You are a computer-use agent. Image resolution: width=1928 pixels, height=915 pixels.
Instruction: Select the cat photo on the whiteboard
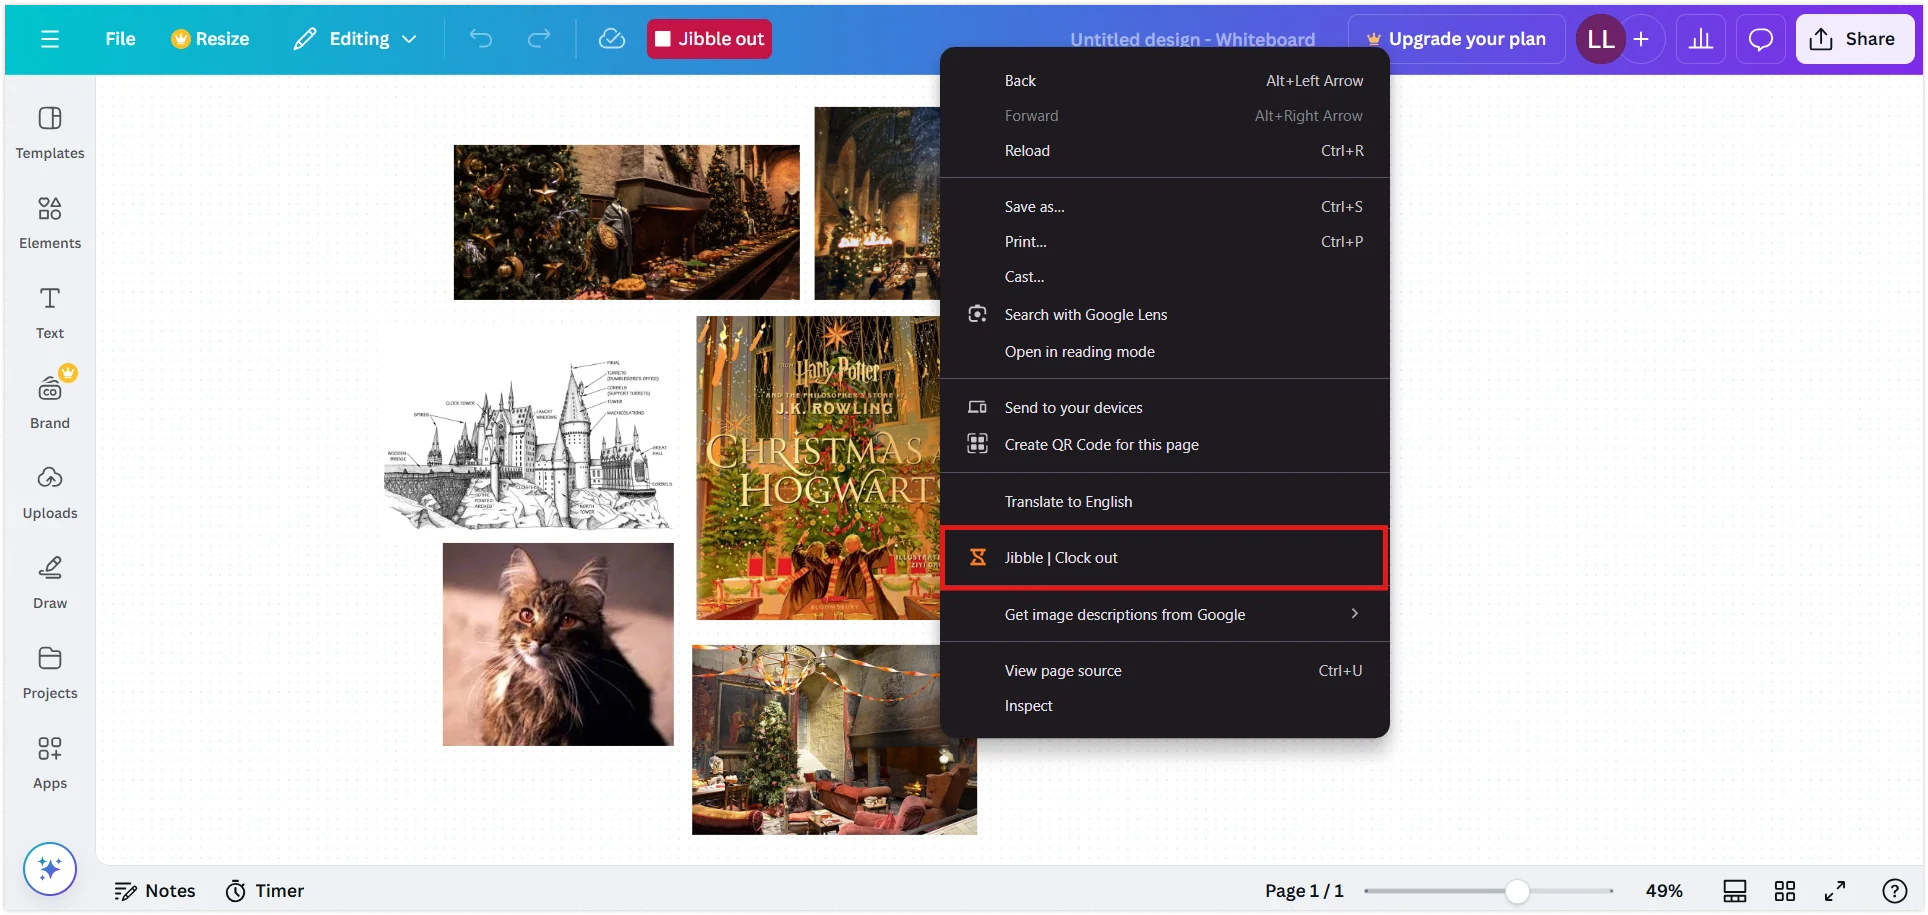click(558, 644)
